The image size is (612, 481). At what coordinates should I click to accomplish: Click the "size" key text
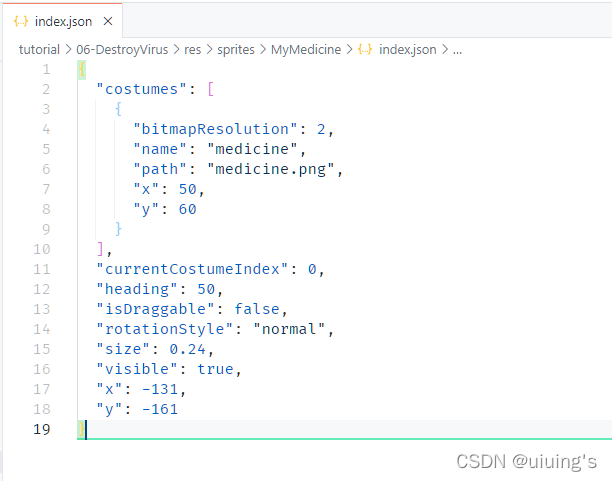(x=123, y=349)
